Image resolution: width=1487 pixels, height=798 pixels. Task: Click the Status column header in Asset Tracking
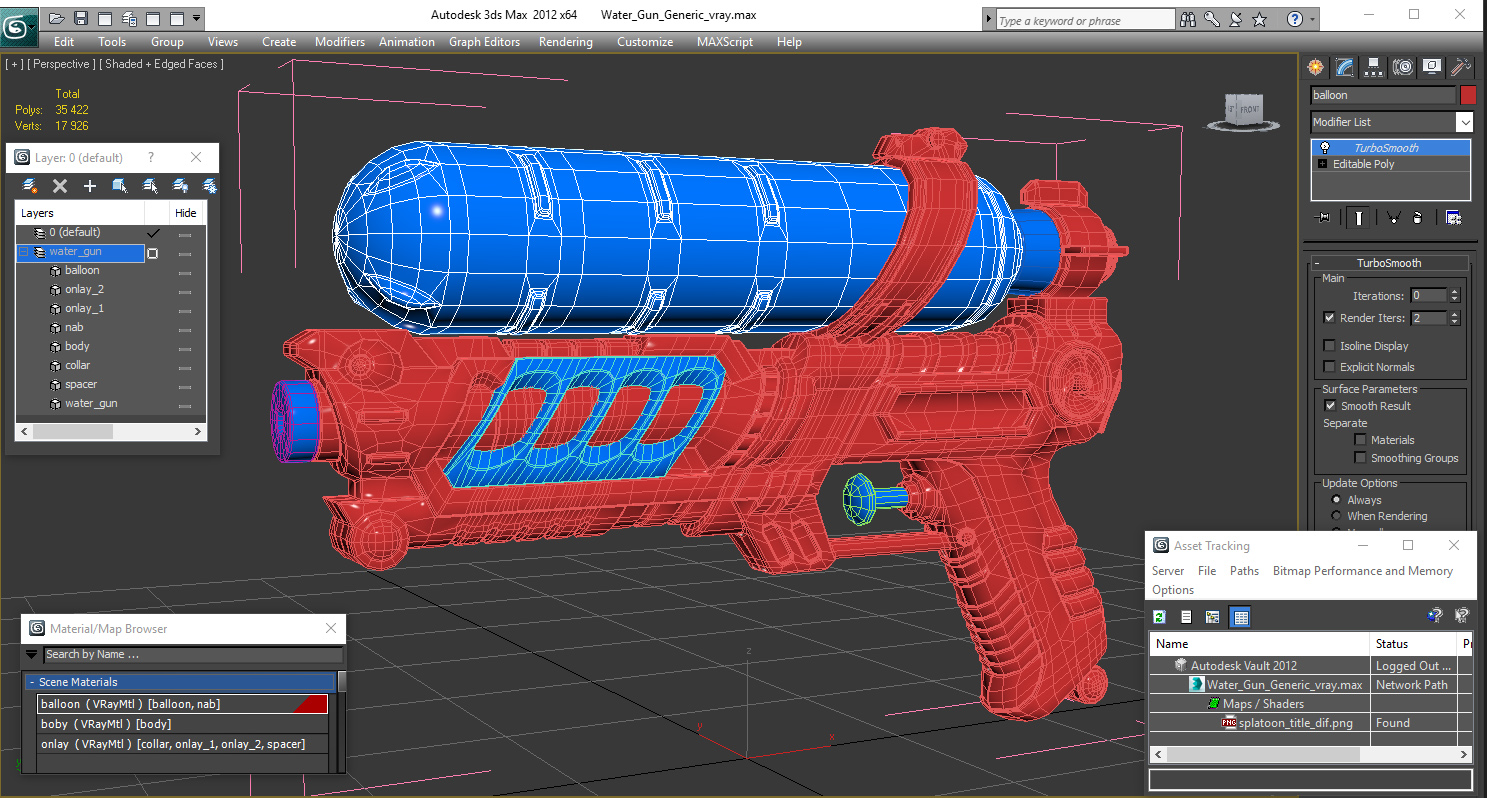click(x=1413, y=644)
